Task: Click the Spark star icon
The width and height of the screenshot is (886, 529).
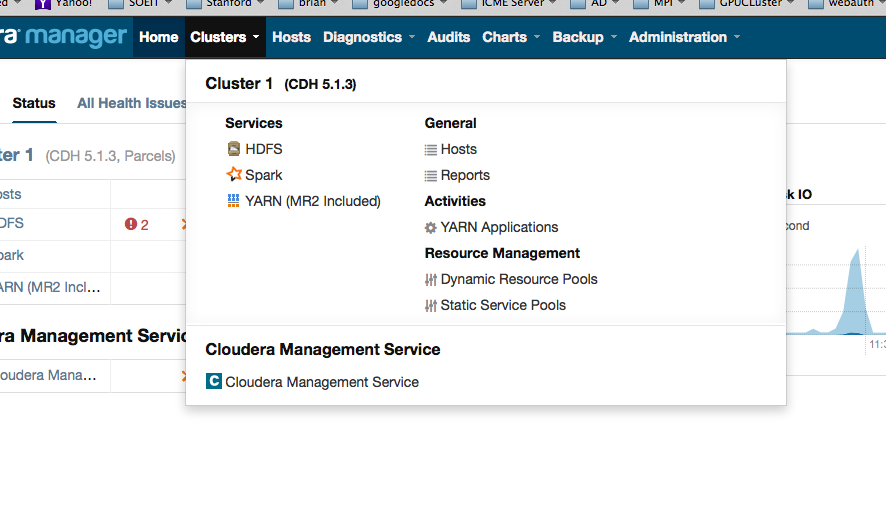Action: coord(233,174)
